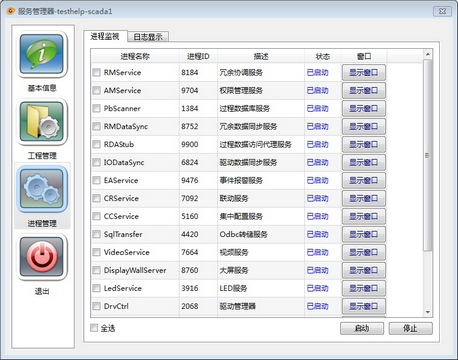Click 显示窗口 for AMService
Viewport: 458px width, 360px height.
pos(364,90)
